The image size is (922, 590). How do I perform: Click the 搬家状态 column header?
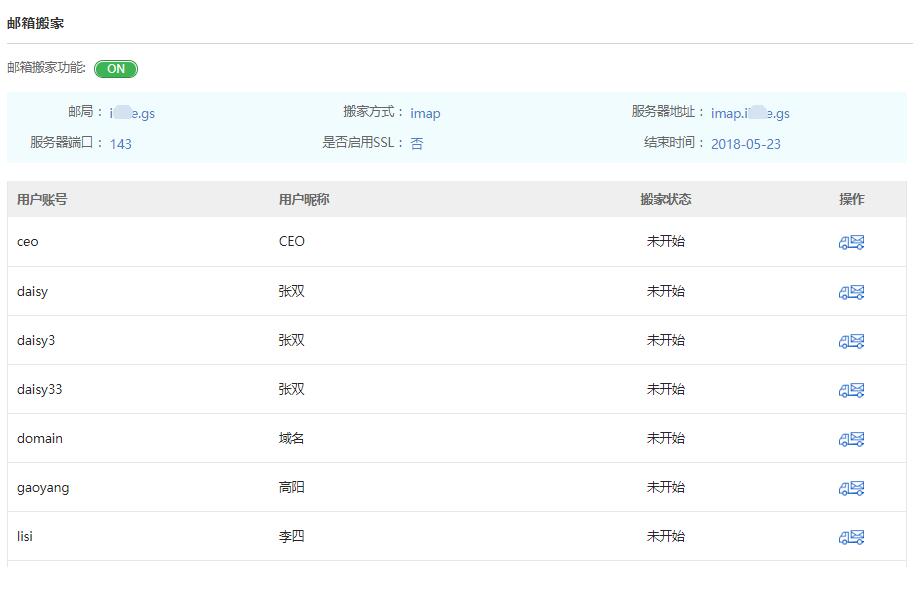(x=666, y=199)
